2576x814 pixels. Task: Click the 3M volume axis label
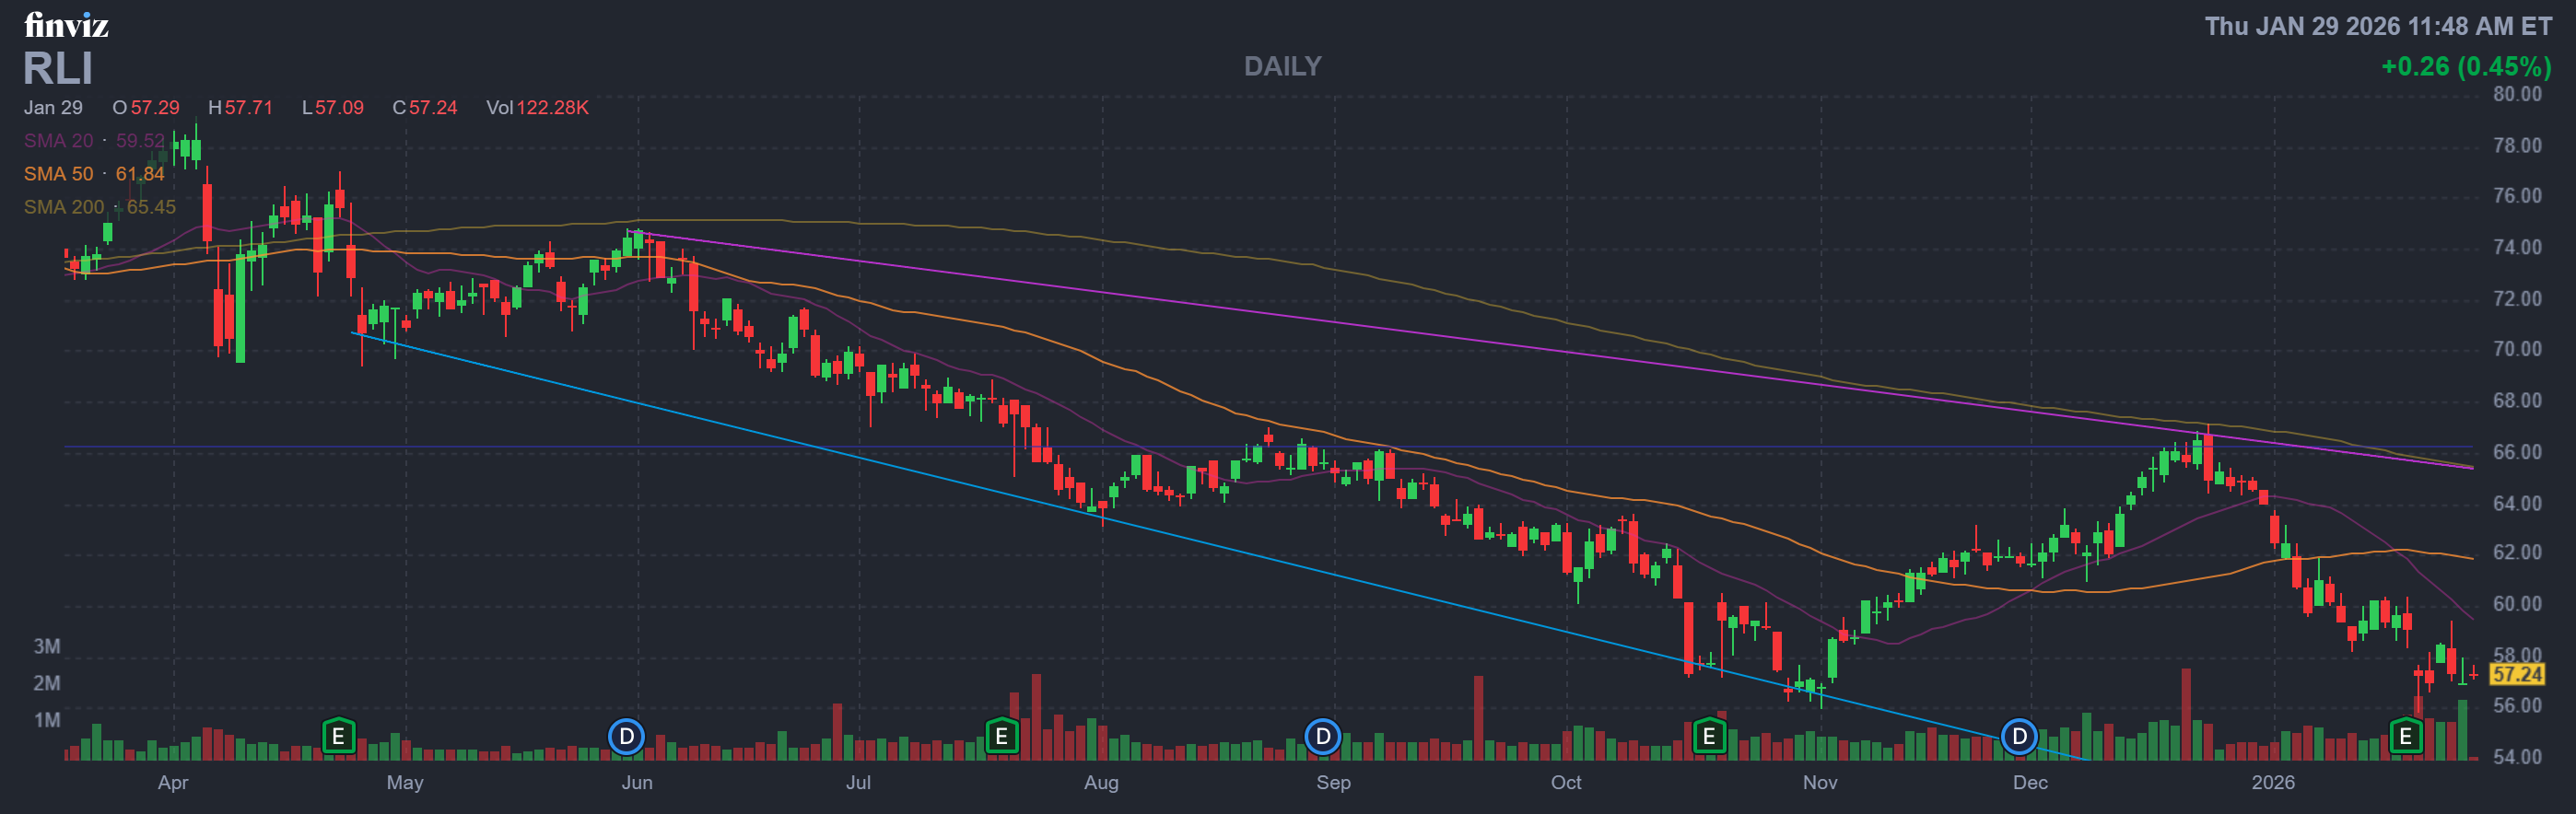[x=47, y=646]
